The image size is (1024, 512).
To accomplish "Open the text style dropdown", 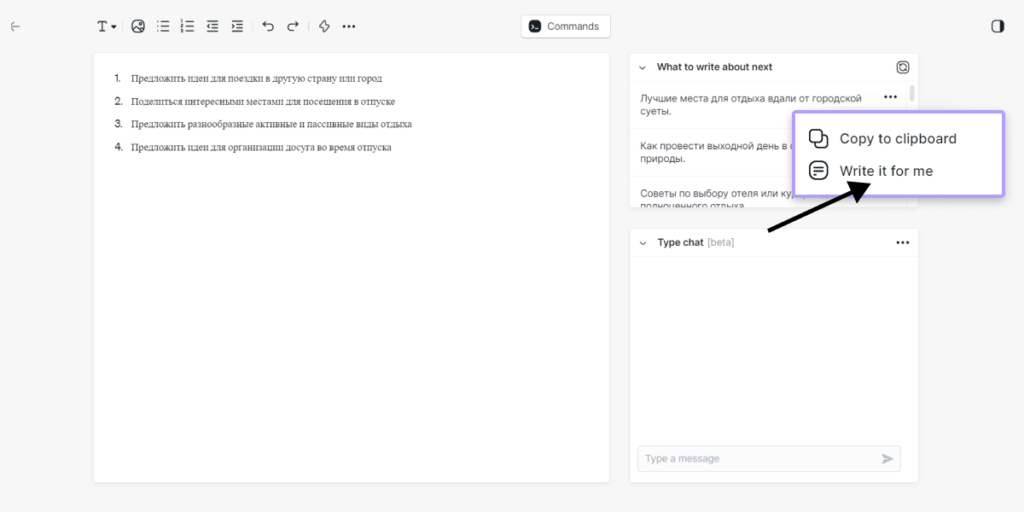I will (106, 27).
